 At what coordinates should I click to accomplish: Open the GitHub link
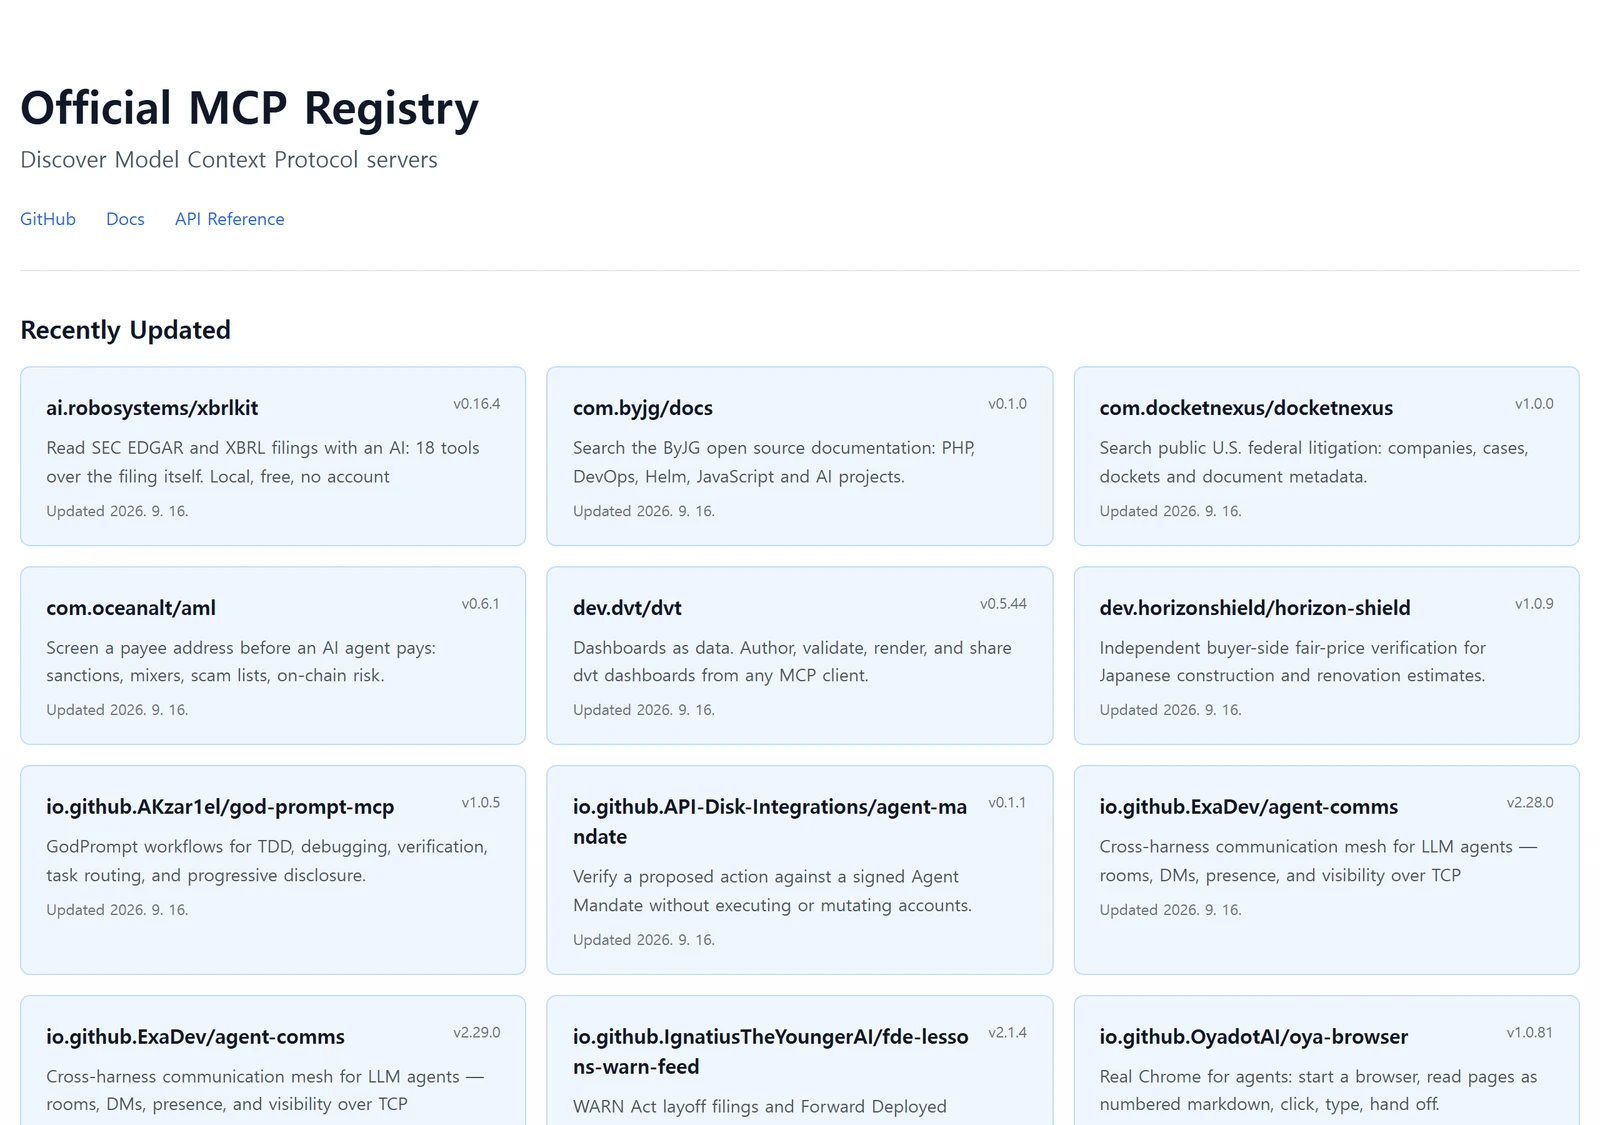click(48, 219)
